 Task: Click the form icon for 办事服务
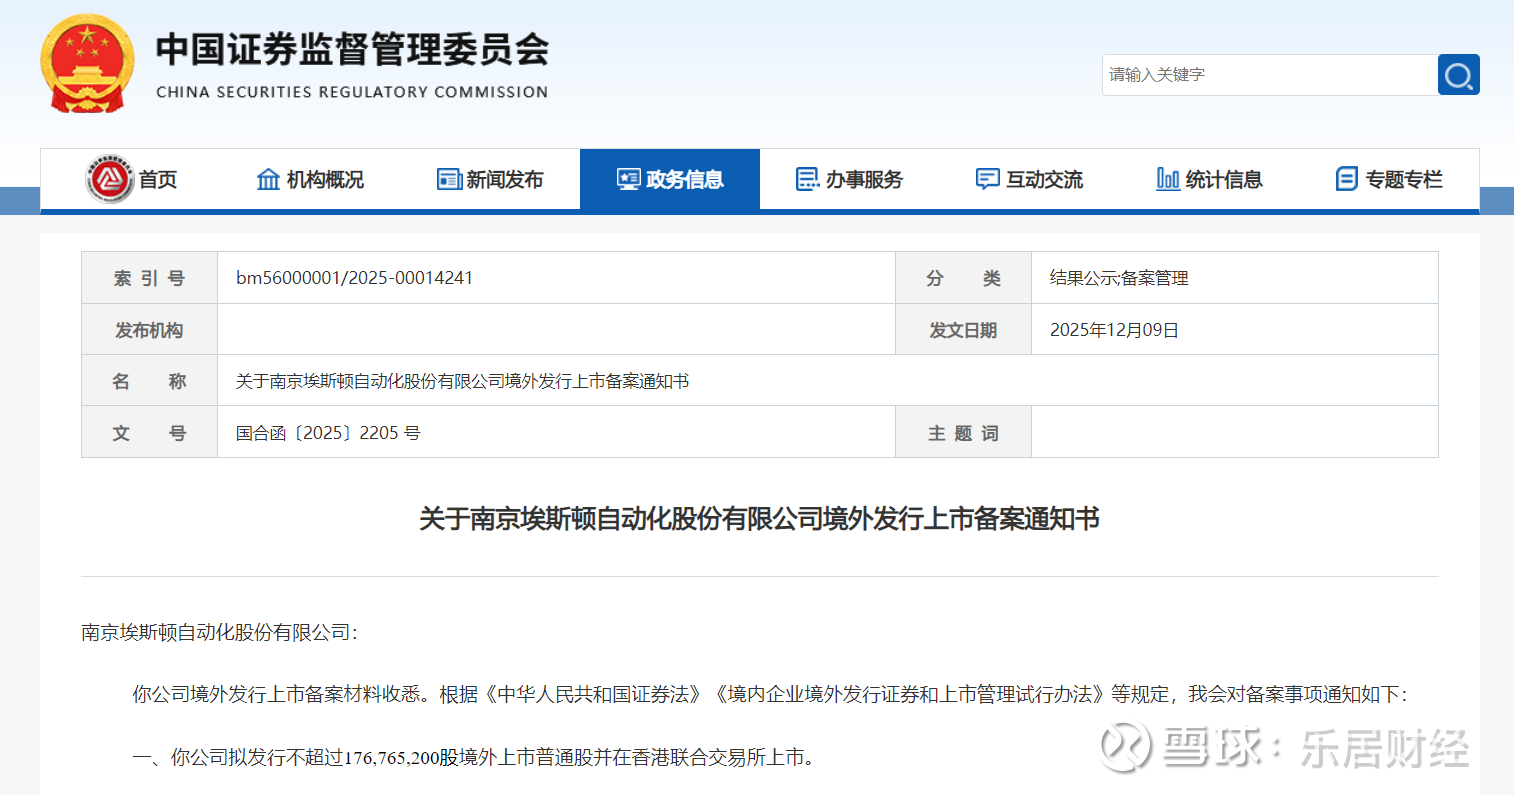tap(808, 179)
